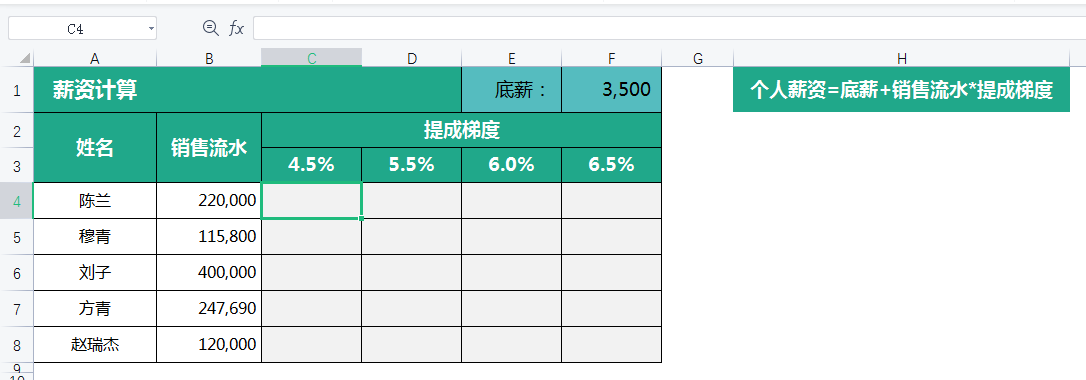Select the cell with name 陈兰
Image resolution: width=1086 pixels, height=380 pixels.
pos(95,201)
